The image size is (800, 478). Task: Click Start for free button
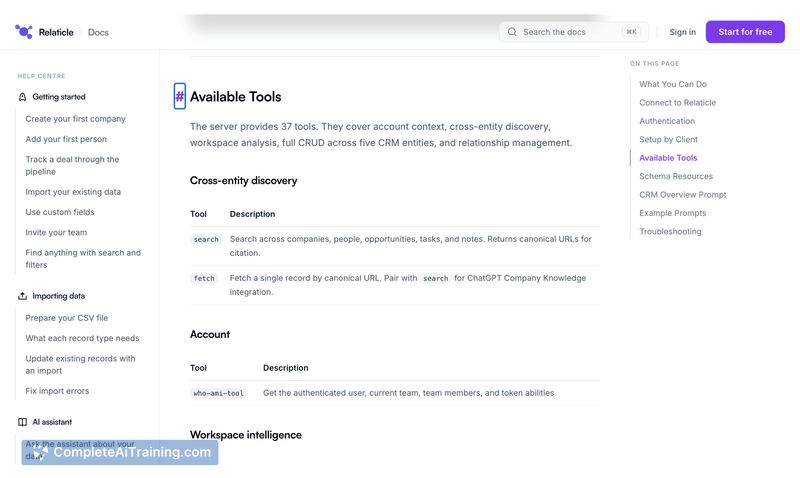[x=745, y=32]
